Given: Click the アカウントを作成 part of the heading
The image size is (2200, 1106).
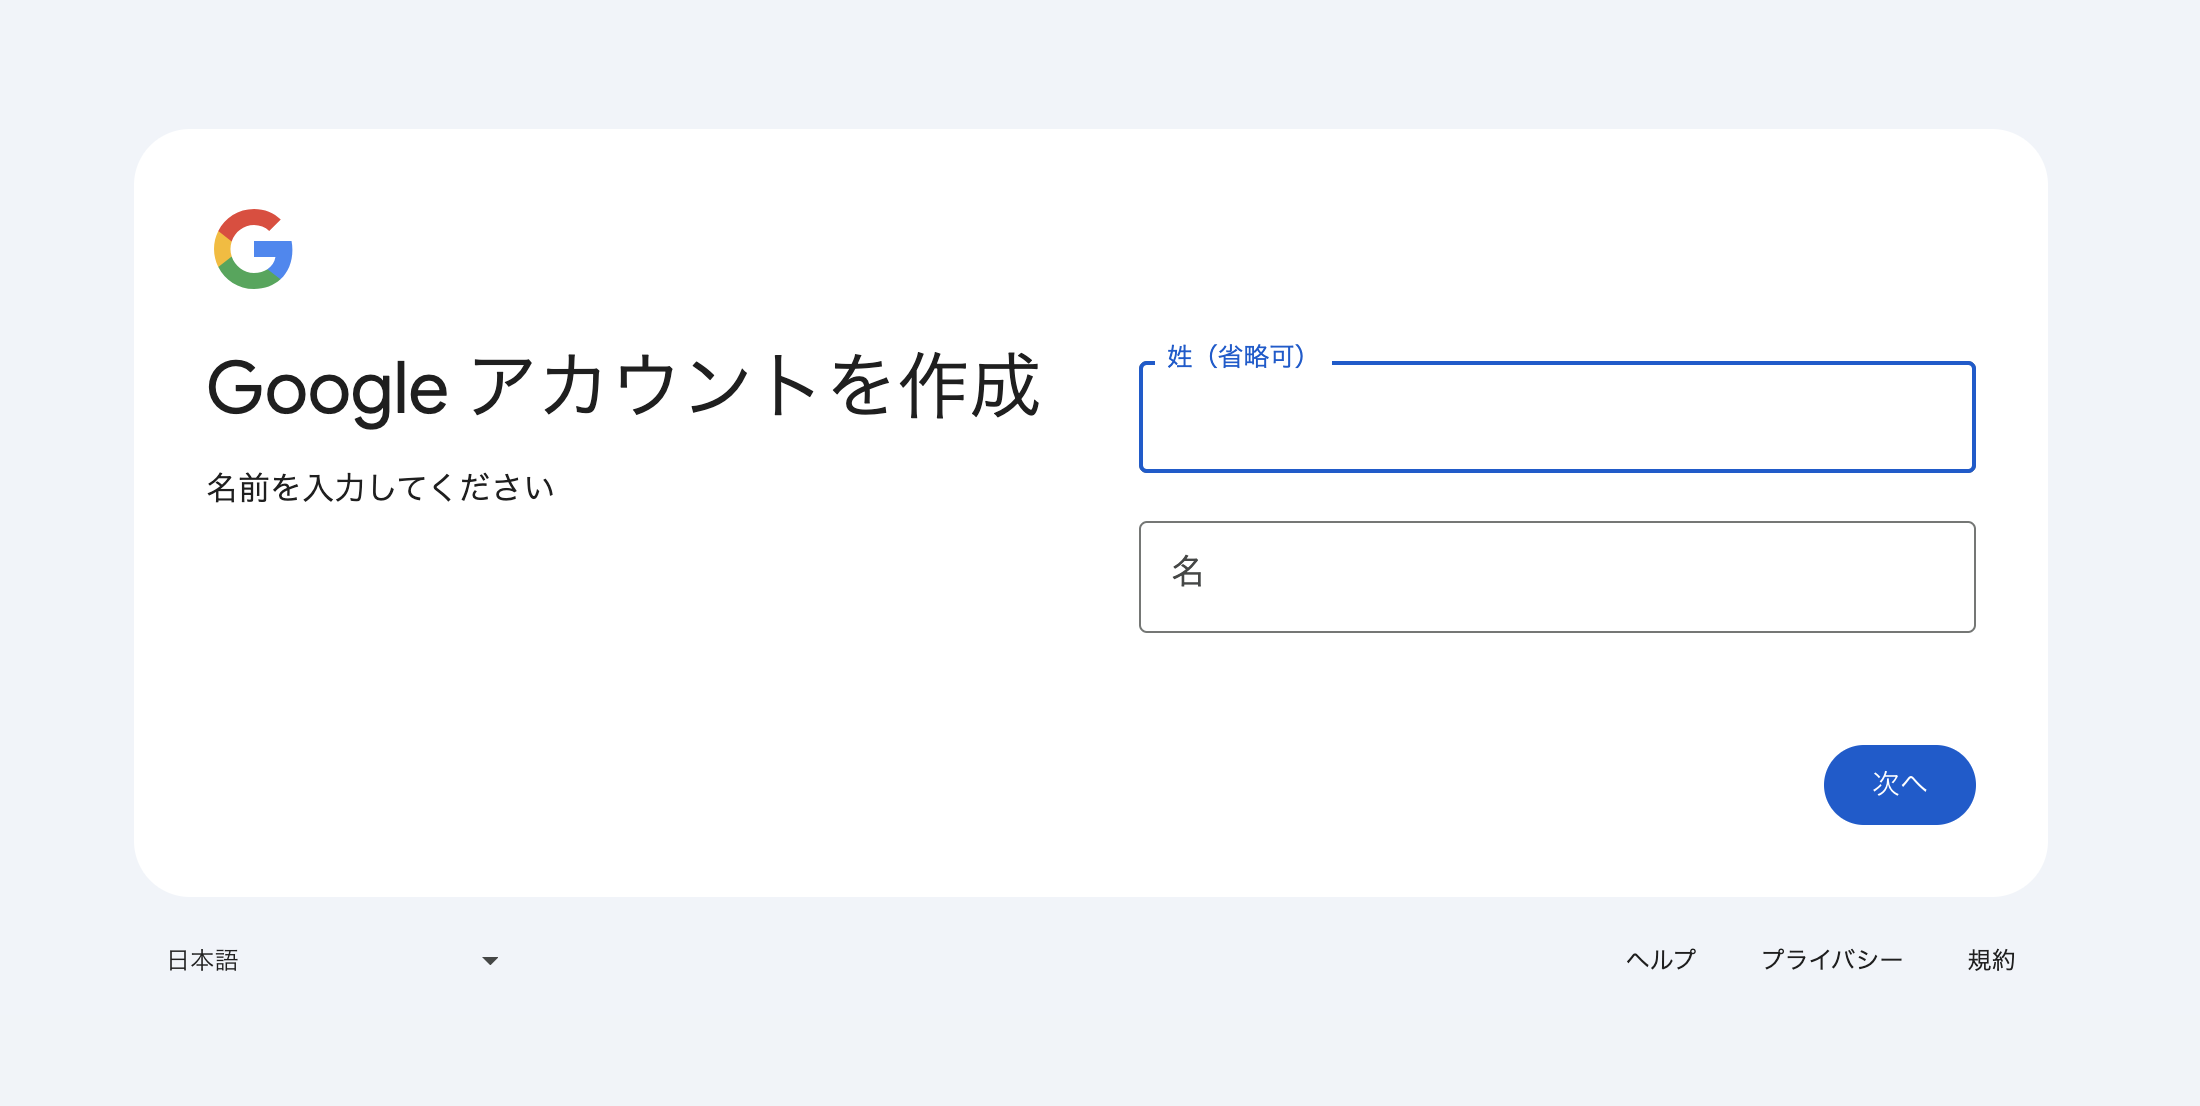Looking at the screenshot, I should (755, 386).
